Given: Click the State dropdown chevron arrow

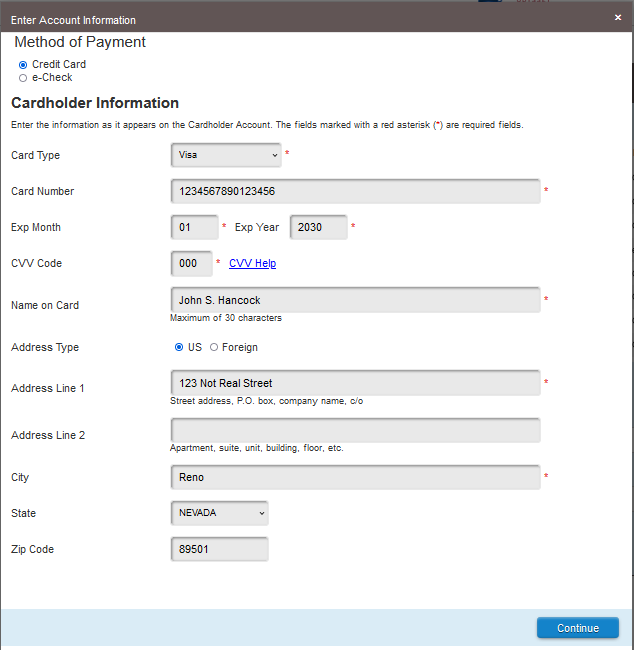Looking at the screenshot, I should [262, 513].
